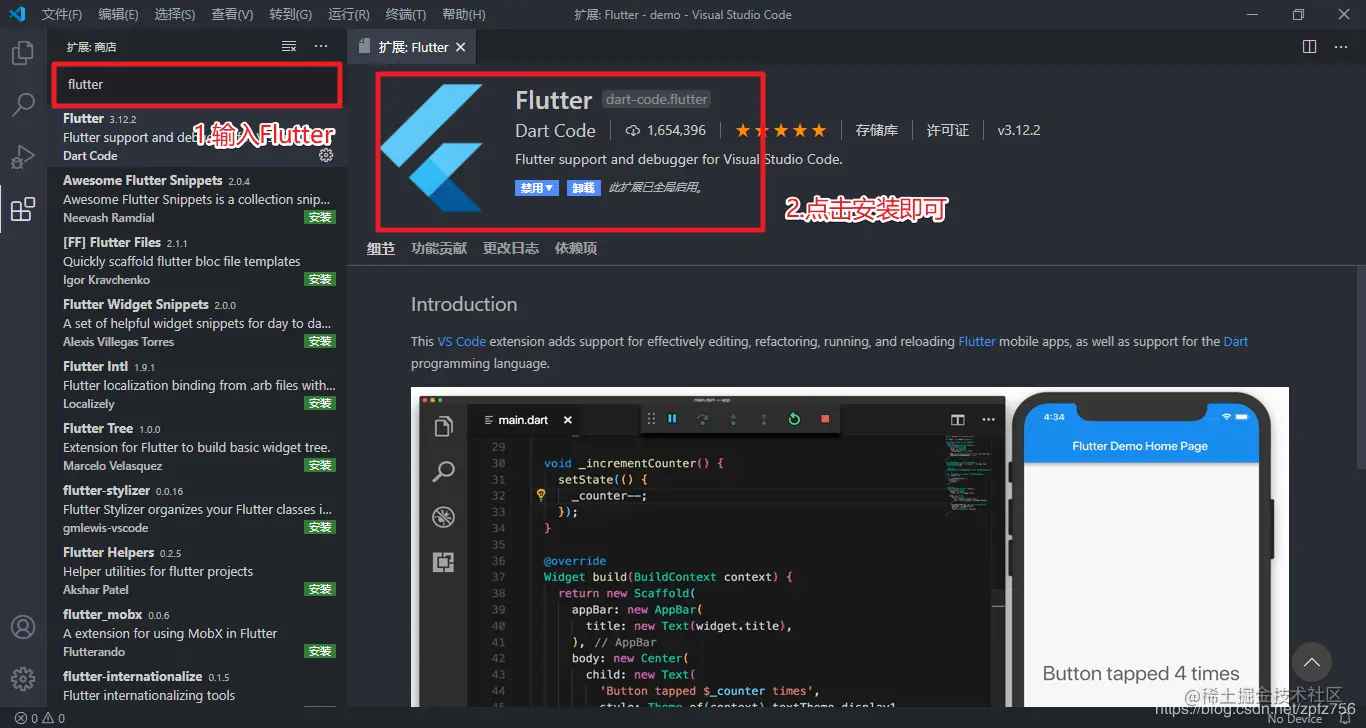Image resolution: width=1366 pixels, height=728 pixels.
Task: Install Flutter Helpers extension
Action: coord(320,589)
